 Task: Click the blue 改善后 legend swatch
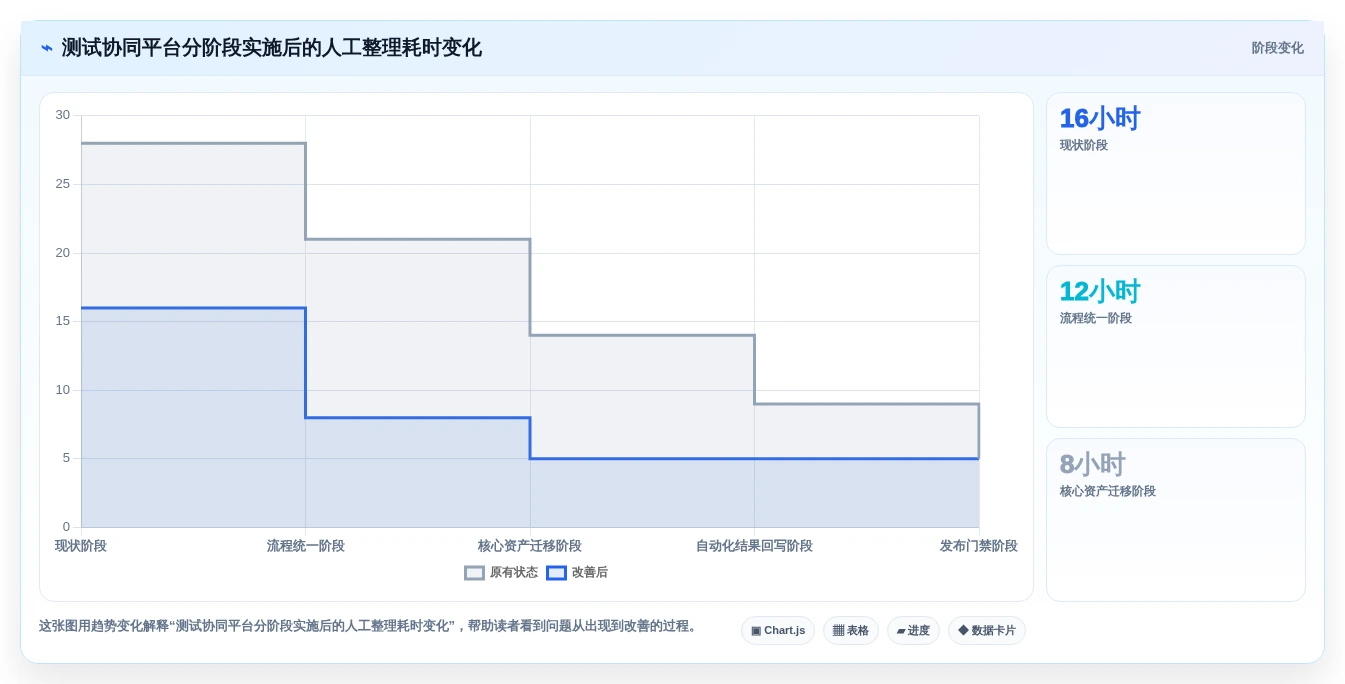tap(556, 573)
